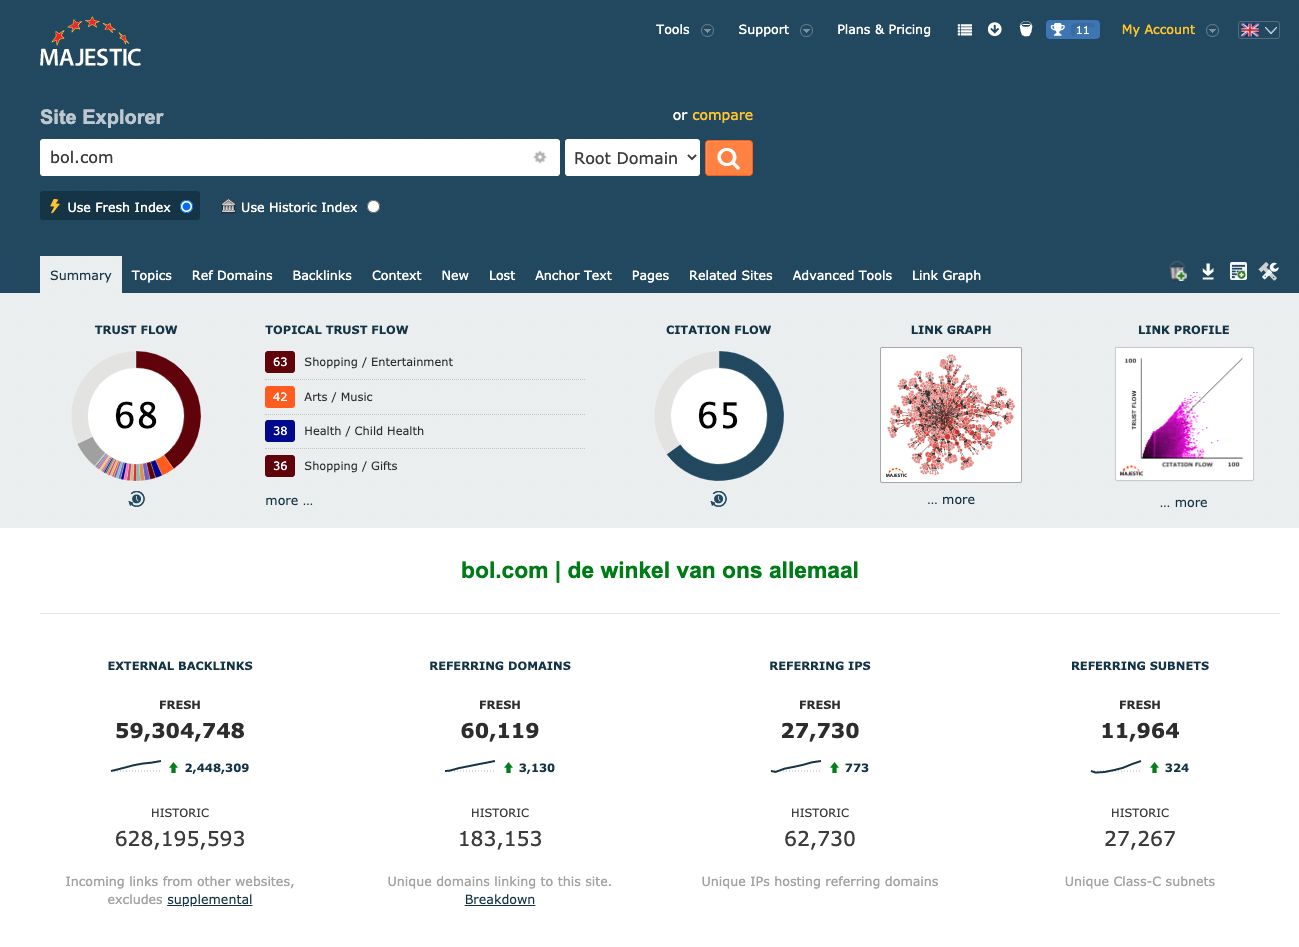The height and width of the screenshot is (947, 1299).
Task: Open the New tab
Action: [x=455, y=275]
